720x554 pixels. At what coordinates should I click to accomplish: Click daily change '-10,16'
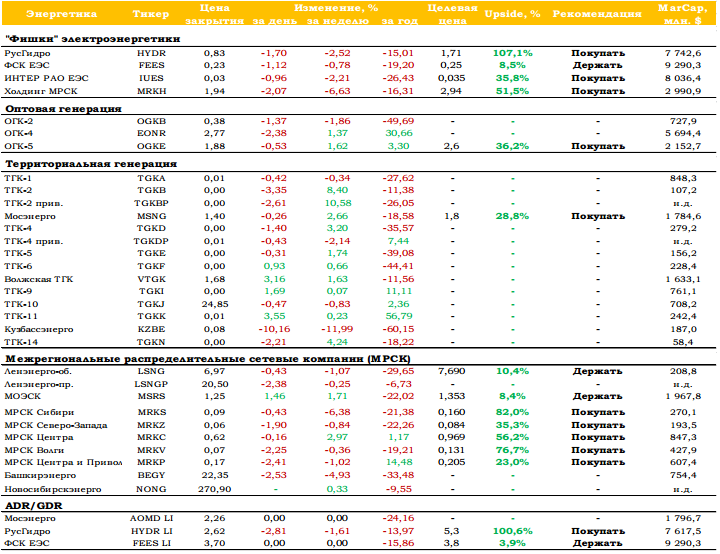click(x=274, y=329)
